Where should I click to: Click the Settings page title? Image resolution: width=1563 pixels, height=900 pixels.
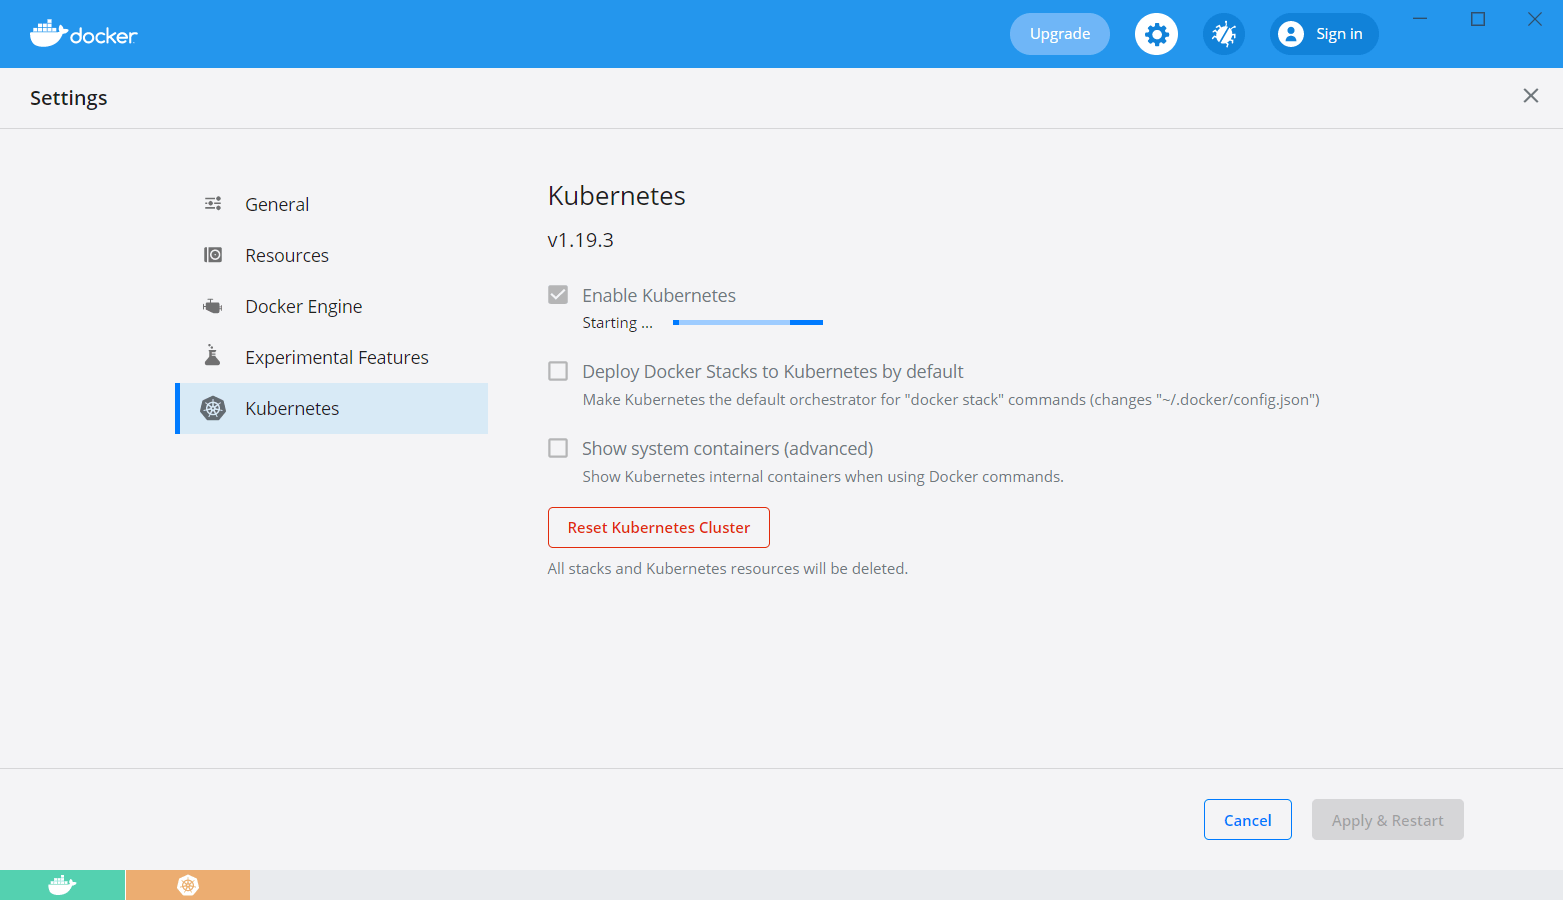[x=69, y=98]
